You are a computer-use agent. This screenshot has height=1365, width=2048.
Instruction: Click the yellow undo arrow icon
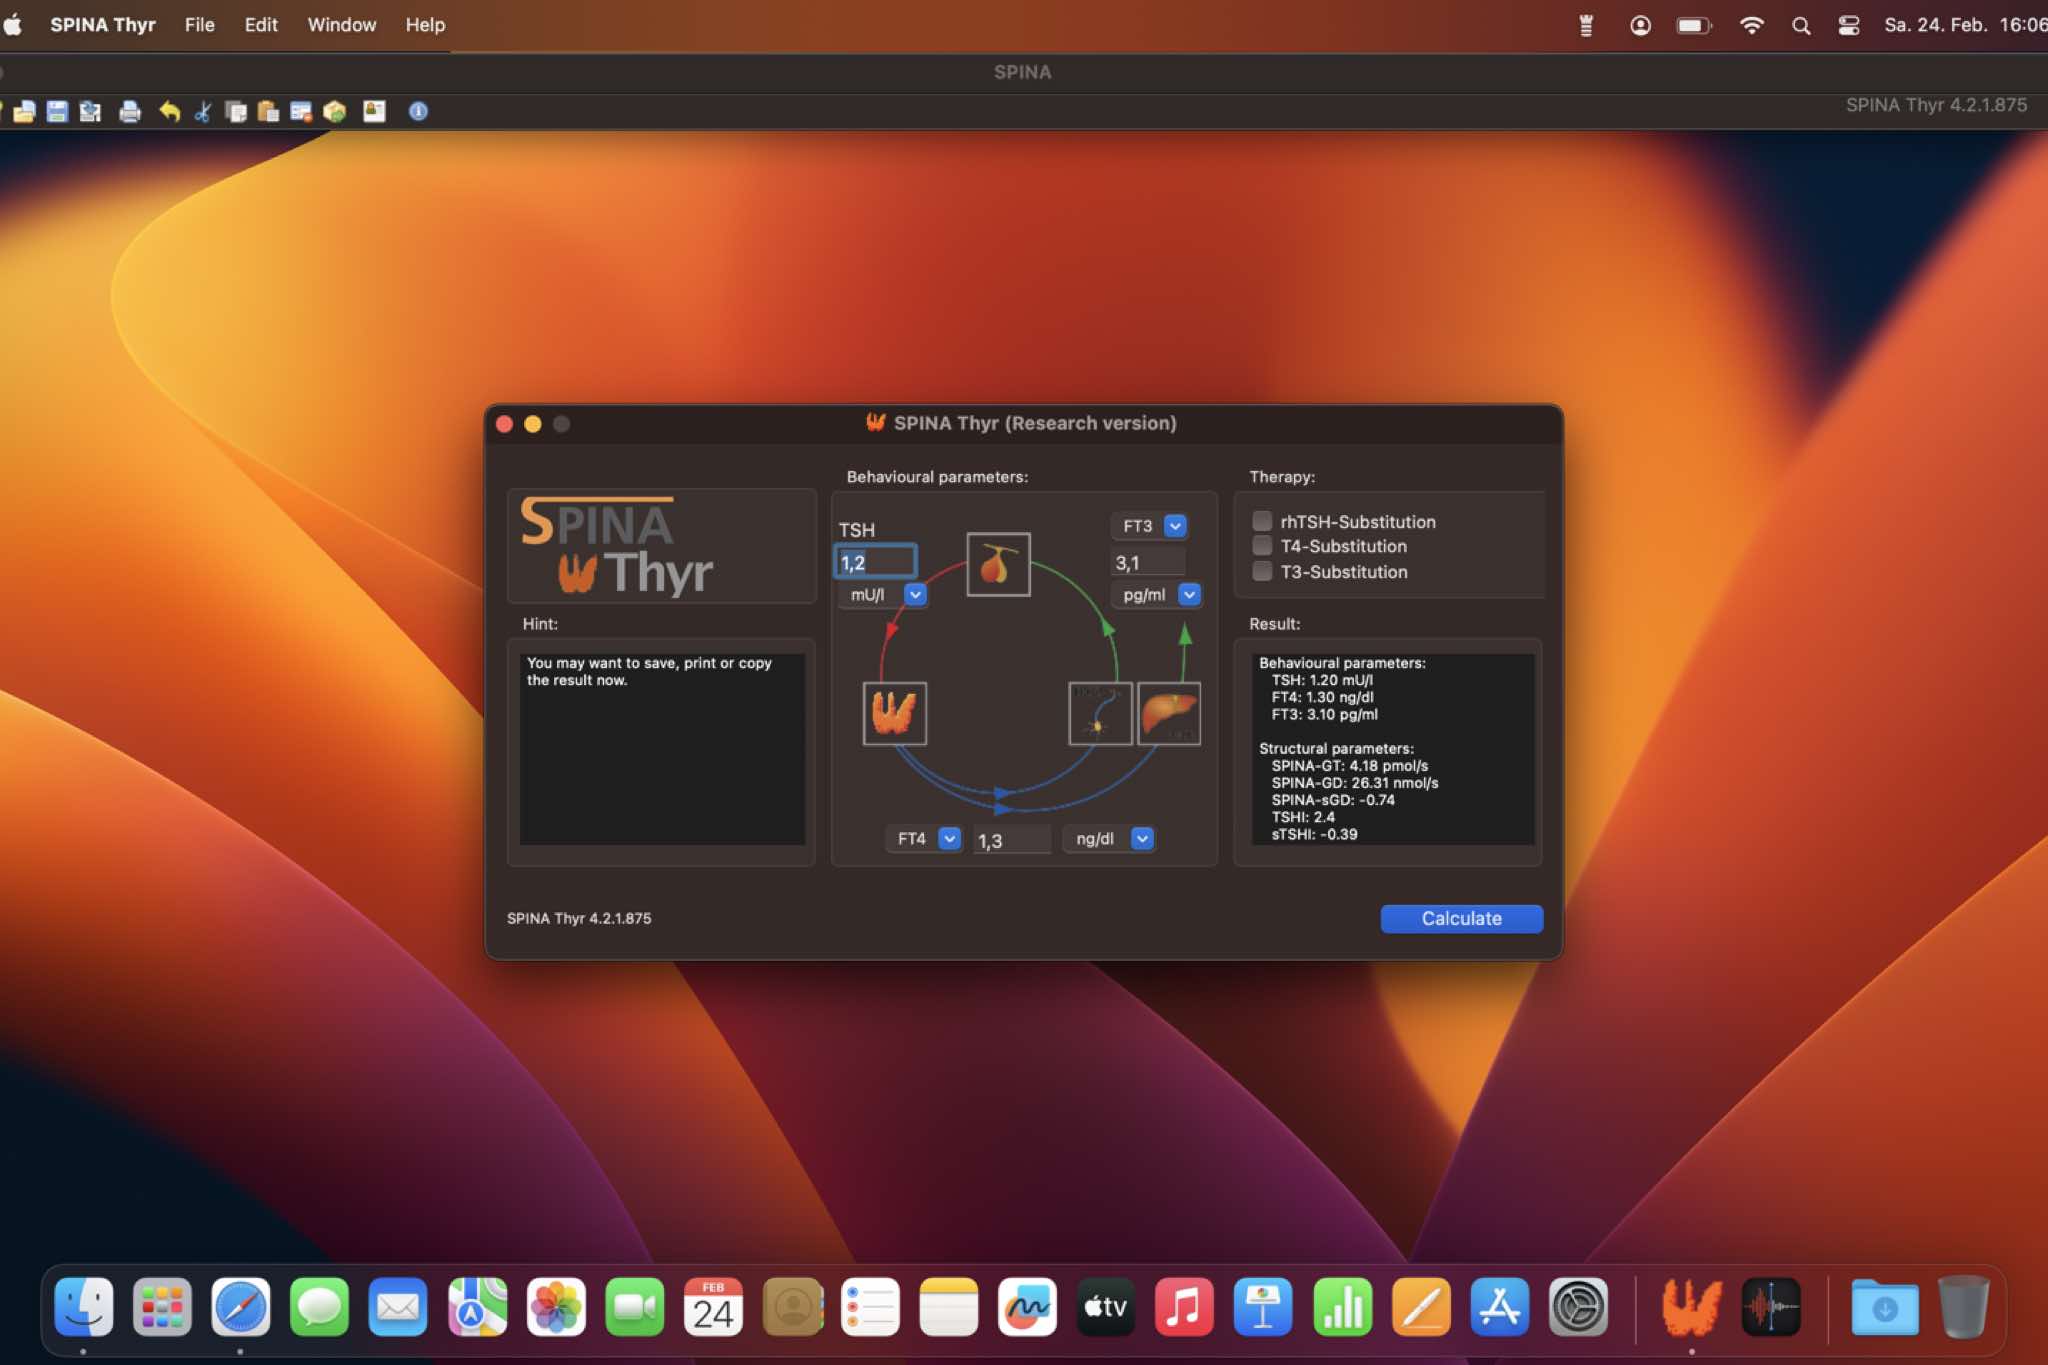pos(169,111)
